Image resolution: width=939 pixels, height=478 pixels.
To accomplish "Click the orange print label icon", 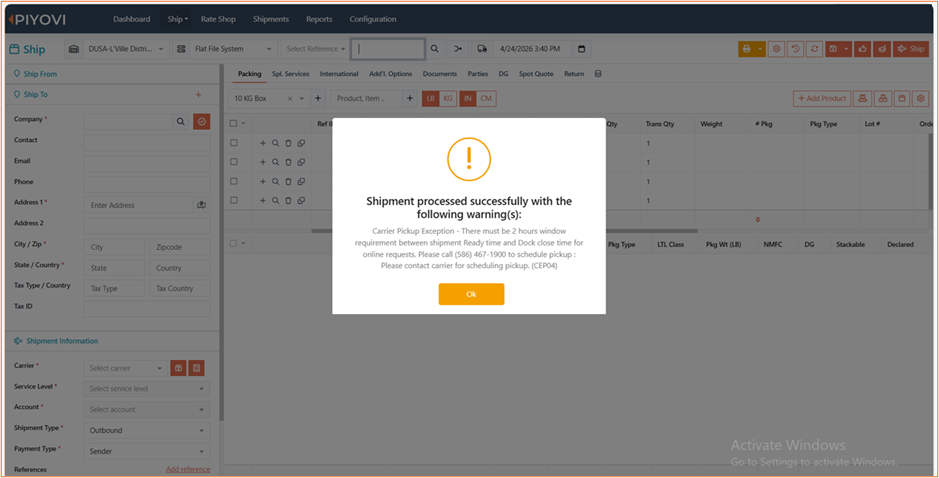I will 747,49.
